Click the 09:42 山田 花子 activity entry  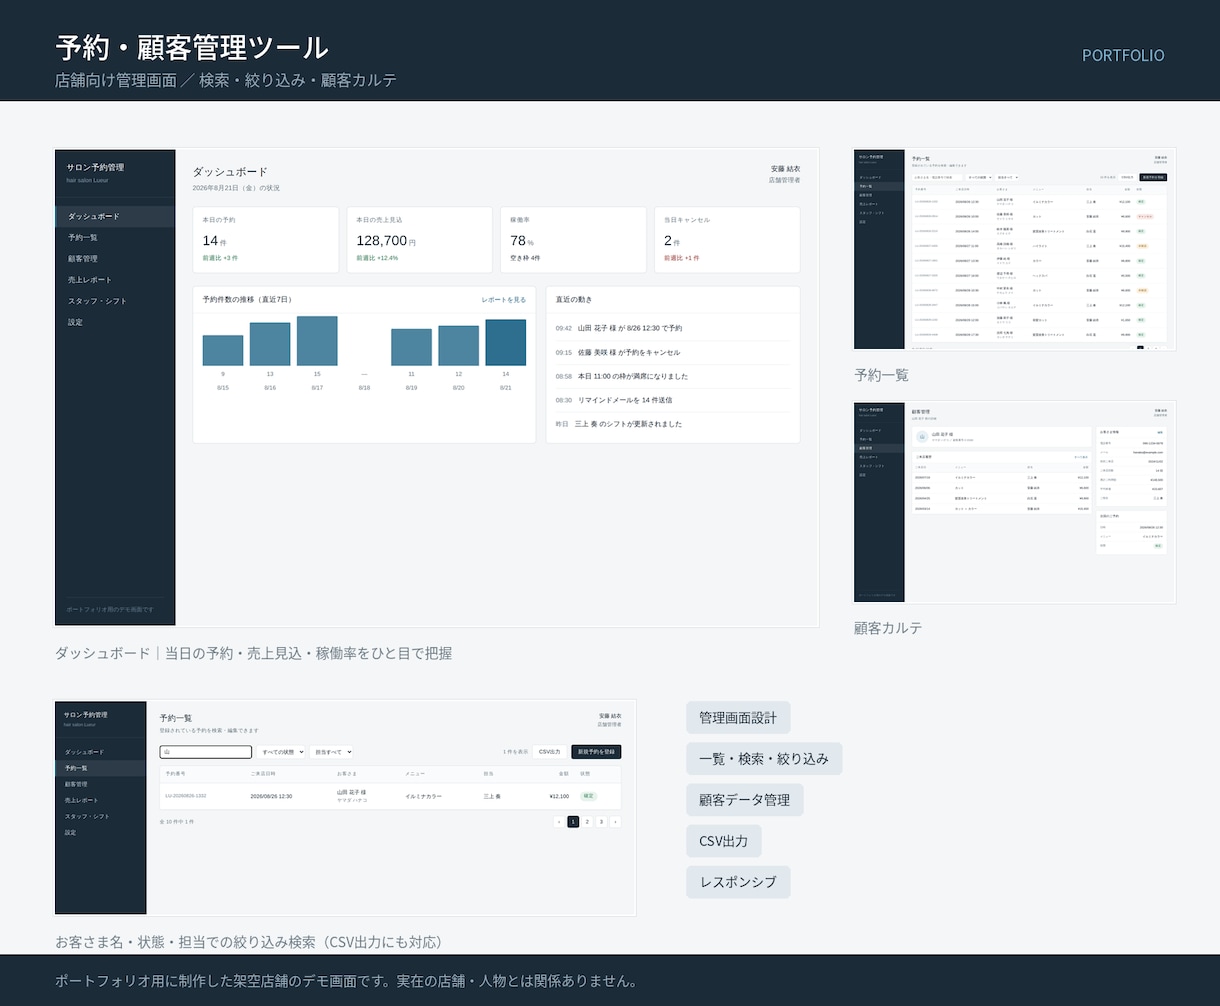(x=673, y=328)
